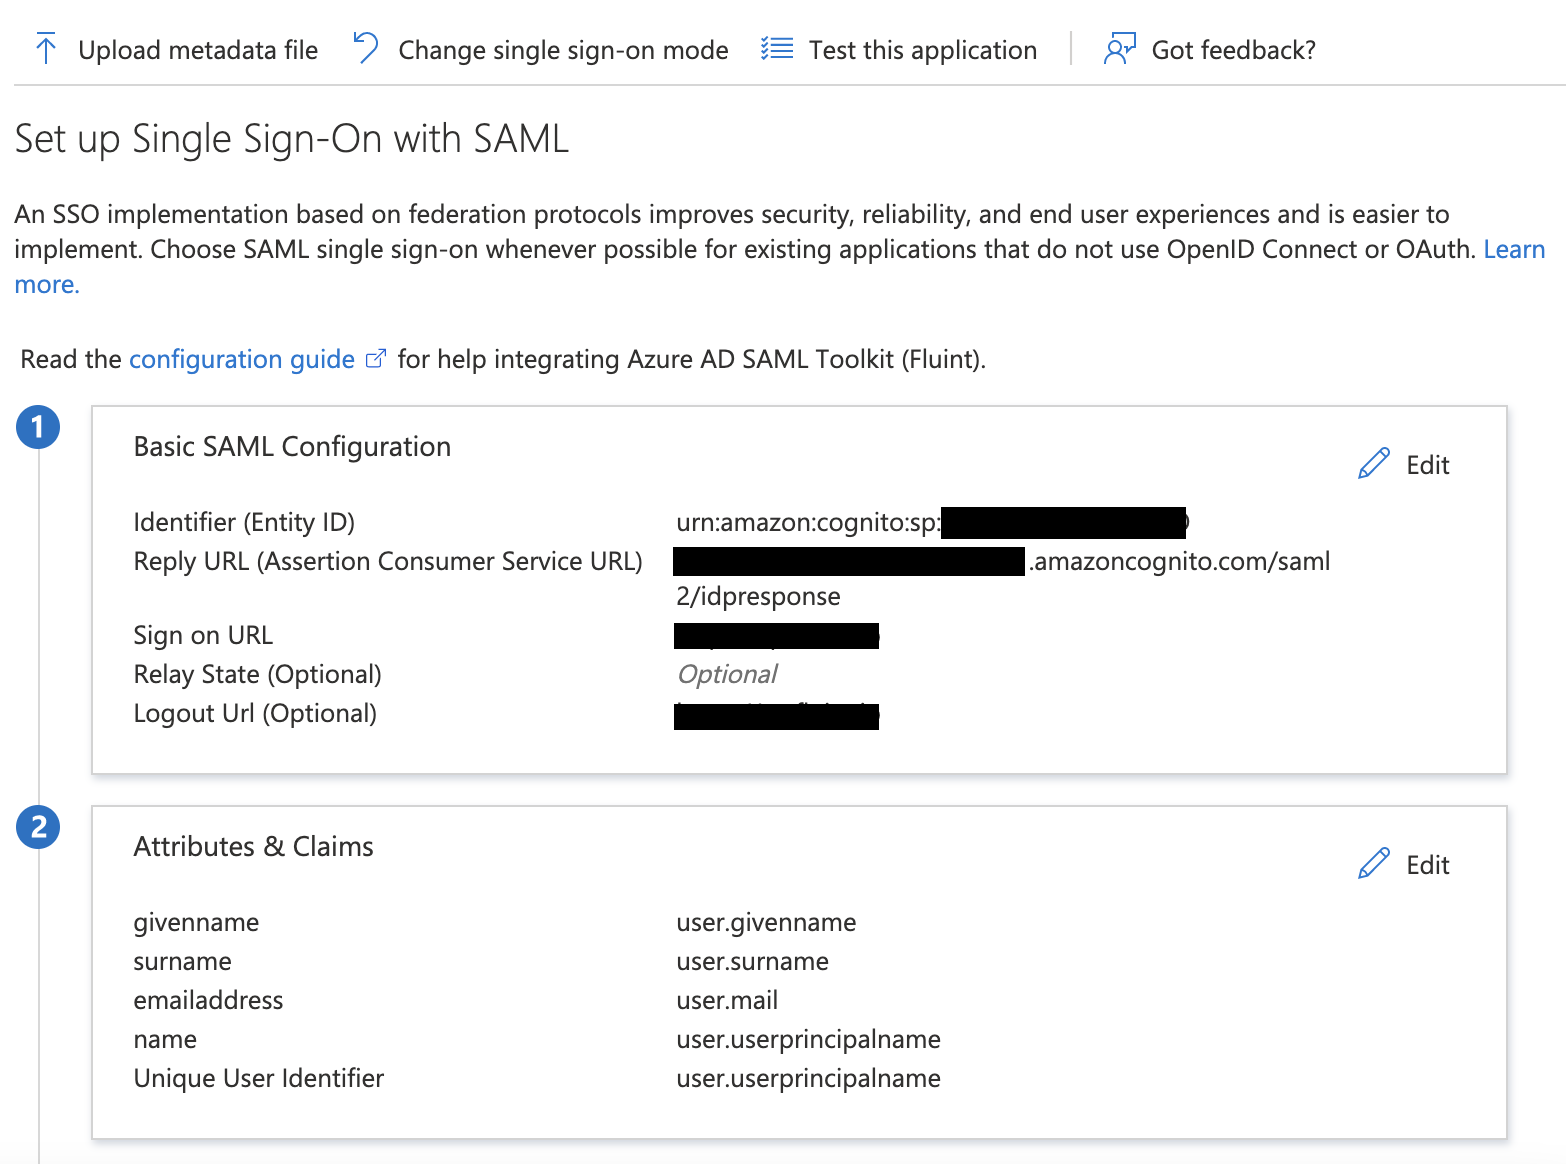Click the feedback person icon
The image size is (1566, 1164).
(x=1119, y=48)
